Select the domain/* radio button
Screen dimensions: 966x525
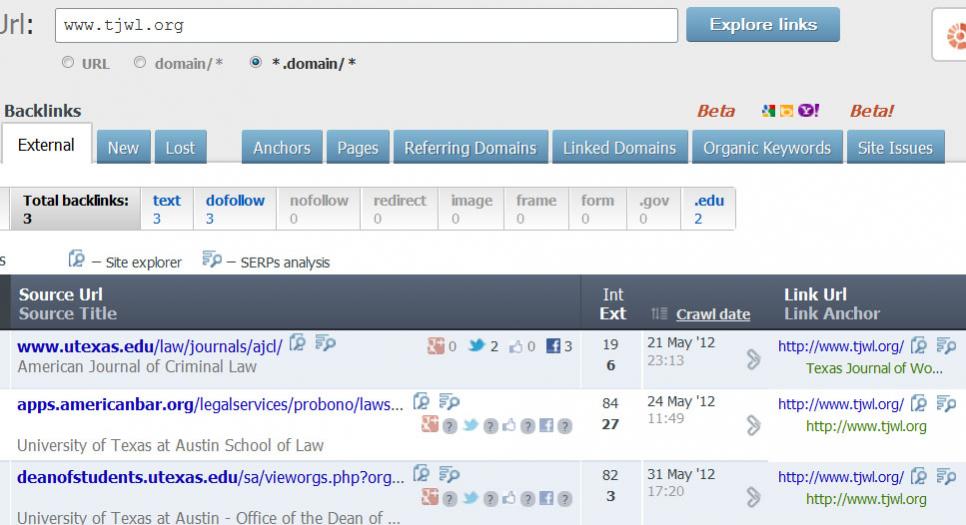pyautogui.click(x=140, y=63)
